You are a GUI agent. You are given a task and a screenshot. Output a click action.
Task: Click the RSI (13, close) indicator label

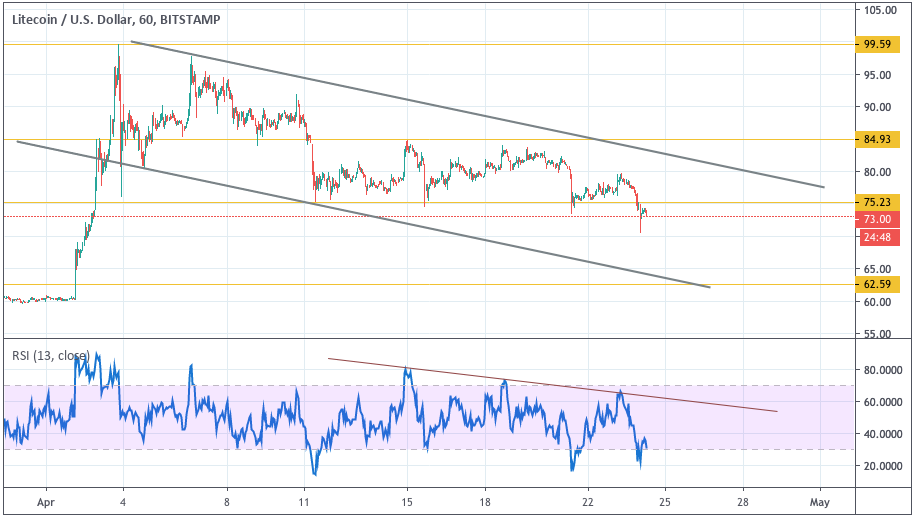click(50, 356)
